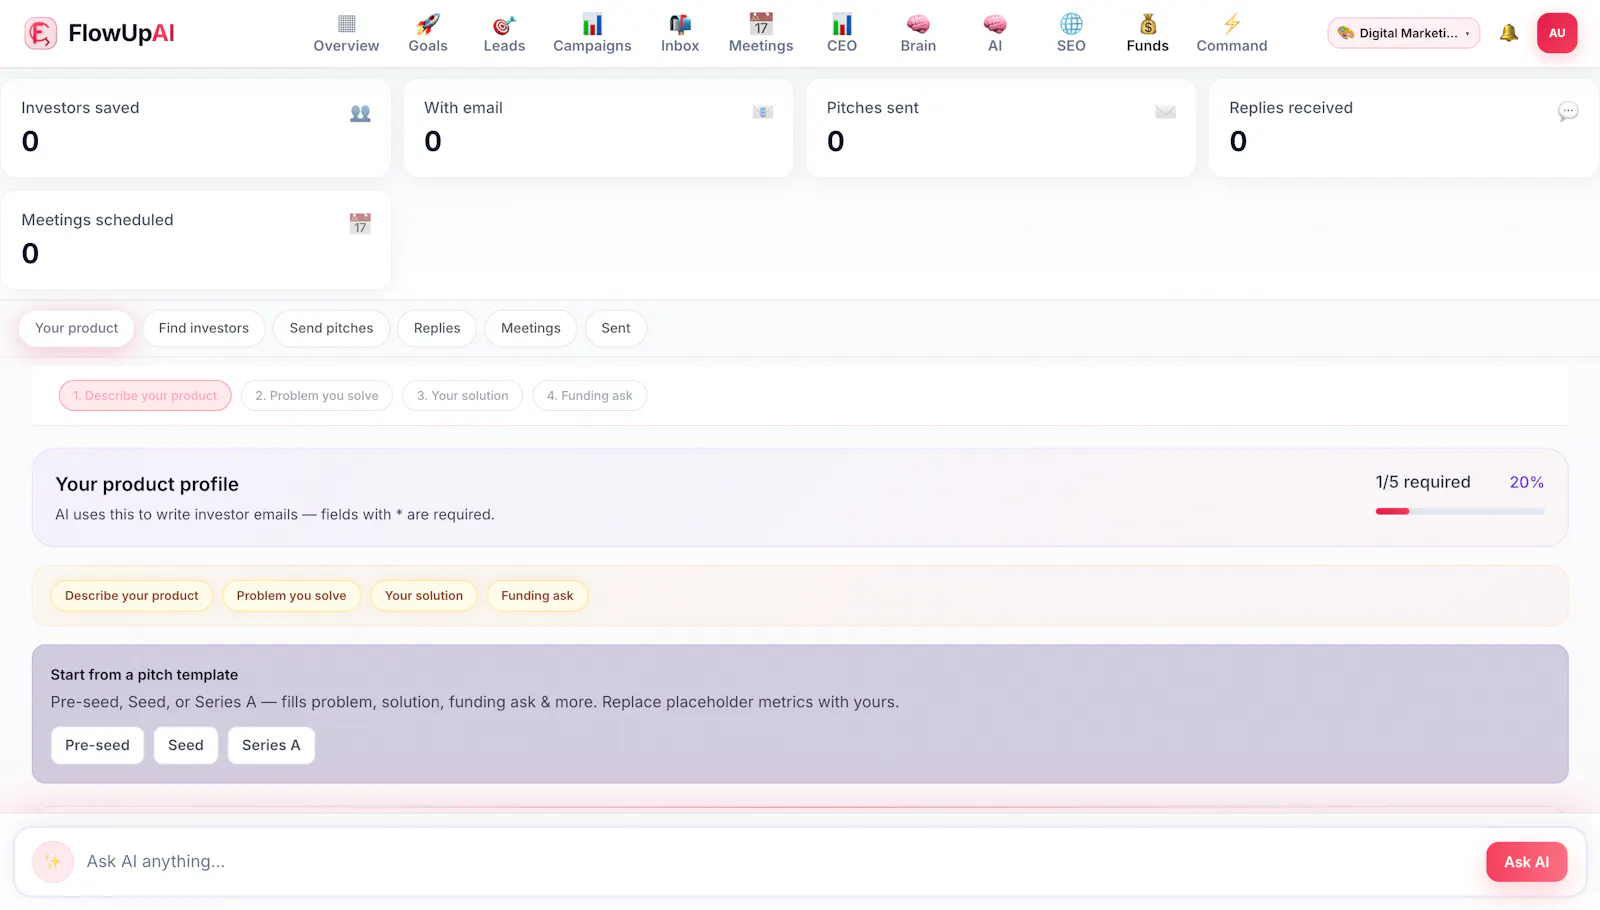1600x910 pixels.
Task: Switch to Meetings tab below stats
Action: [531, 328]
